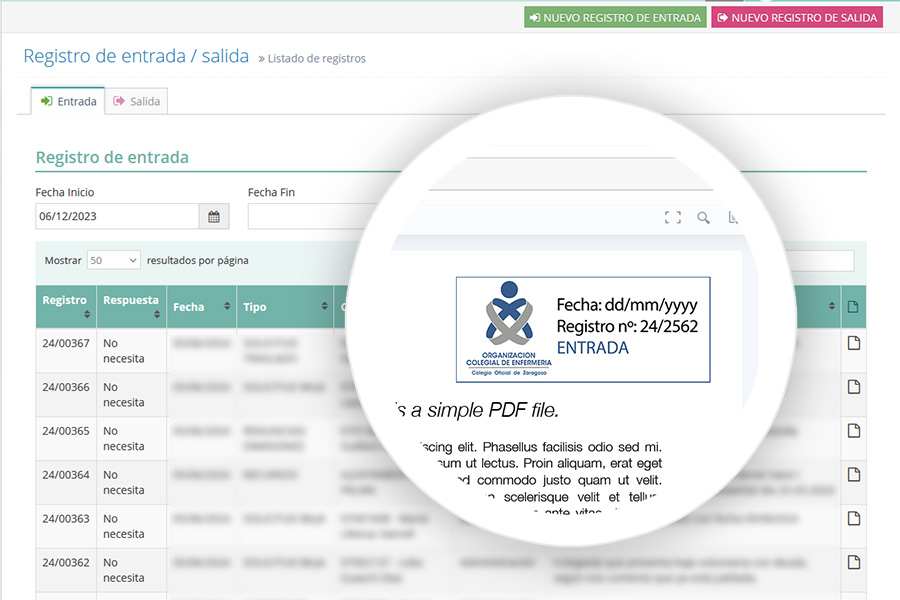Focus the Fecha Inicio date field
This screenshot has height=600, width=900.
click(118, 216)
